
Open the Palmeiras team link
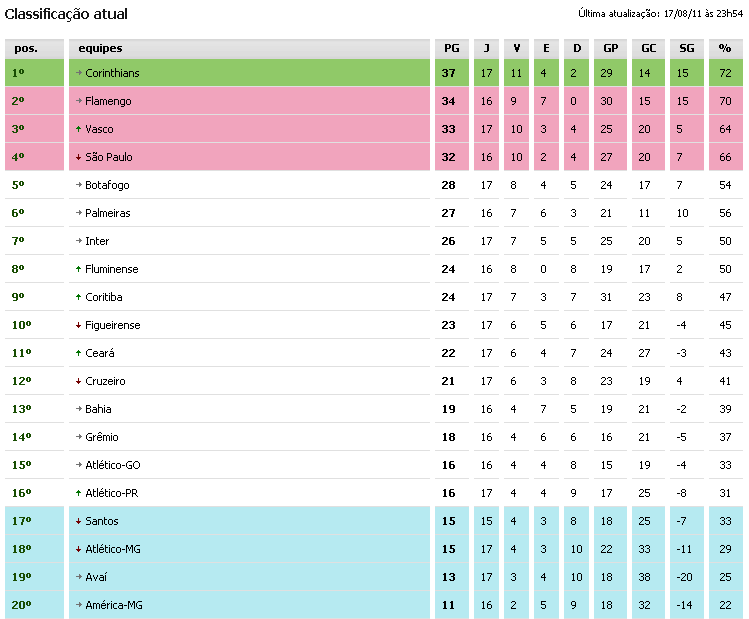click(x=108, y=213)
